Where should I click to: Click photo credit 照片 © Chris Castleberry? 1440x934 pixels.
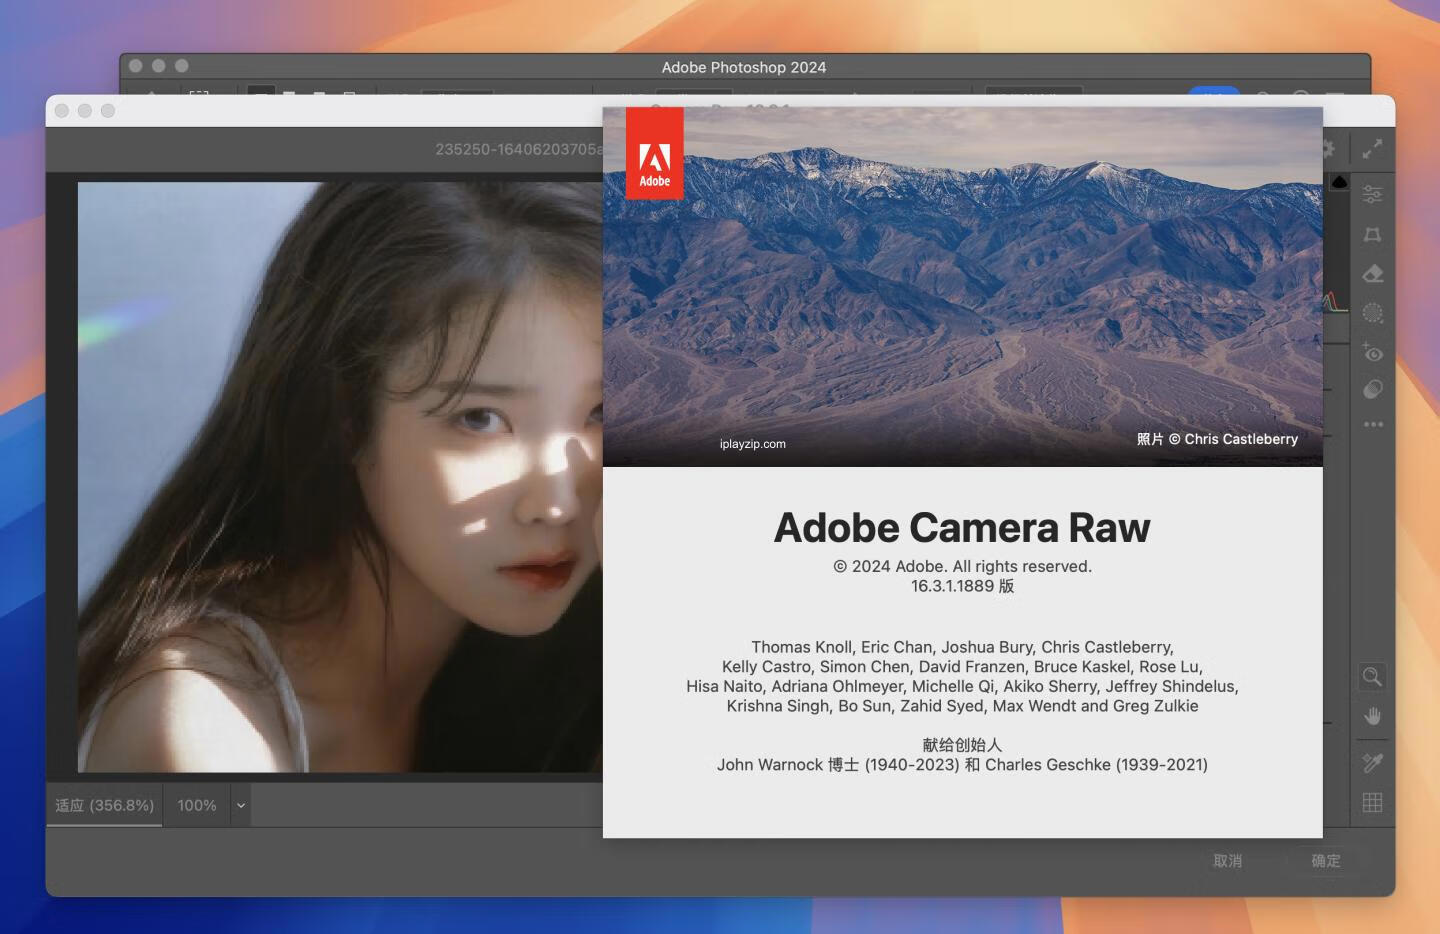(x=1217, y=439)
